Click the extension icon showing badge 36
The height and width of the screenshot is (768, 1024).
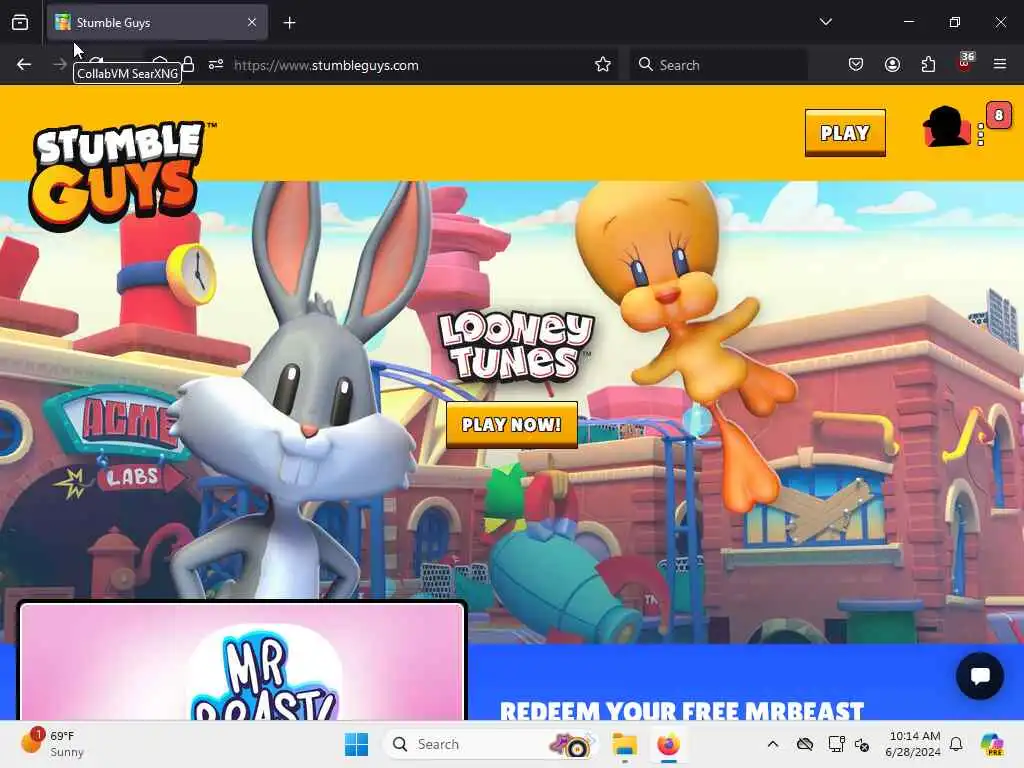(965, 63)
